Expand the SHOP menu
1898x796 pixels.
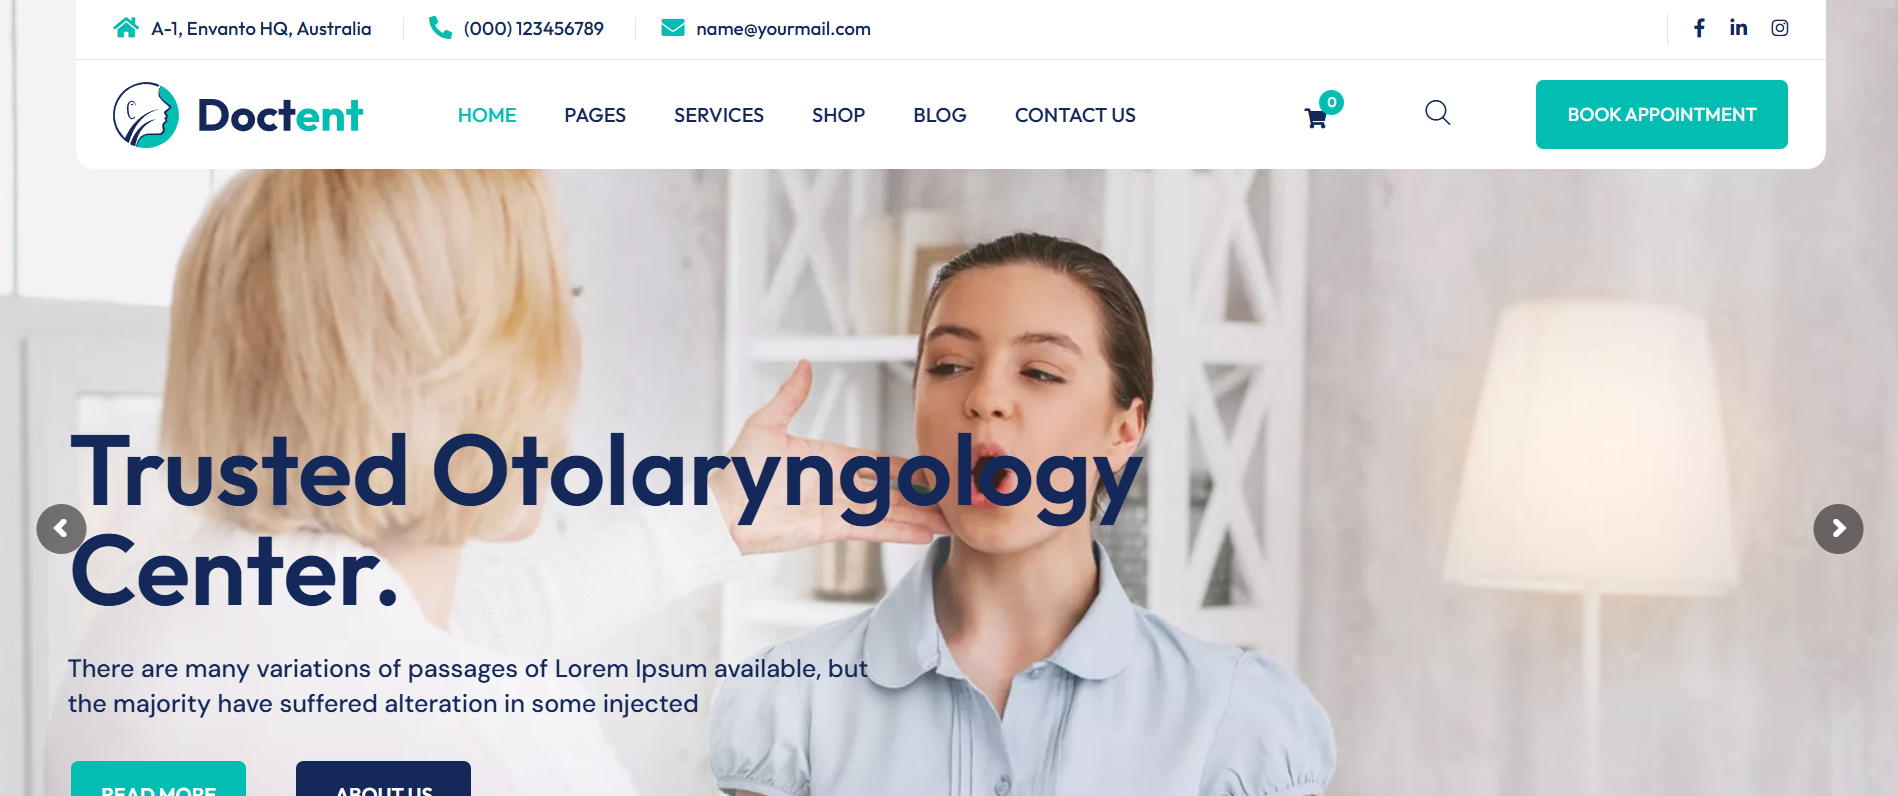(x=838, y=115)
